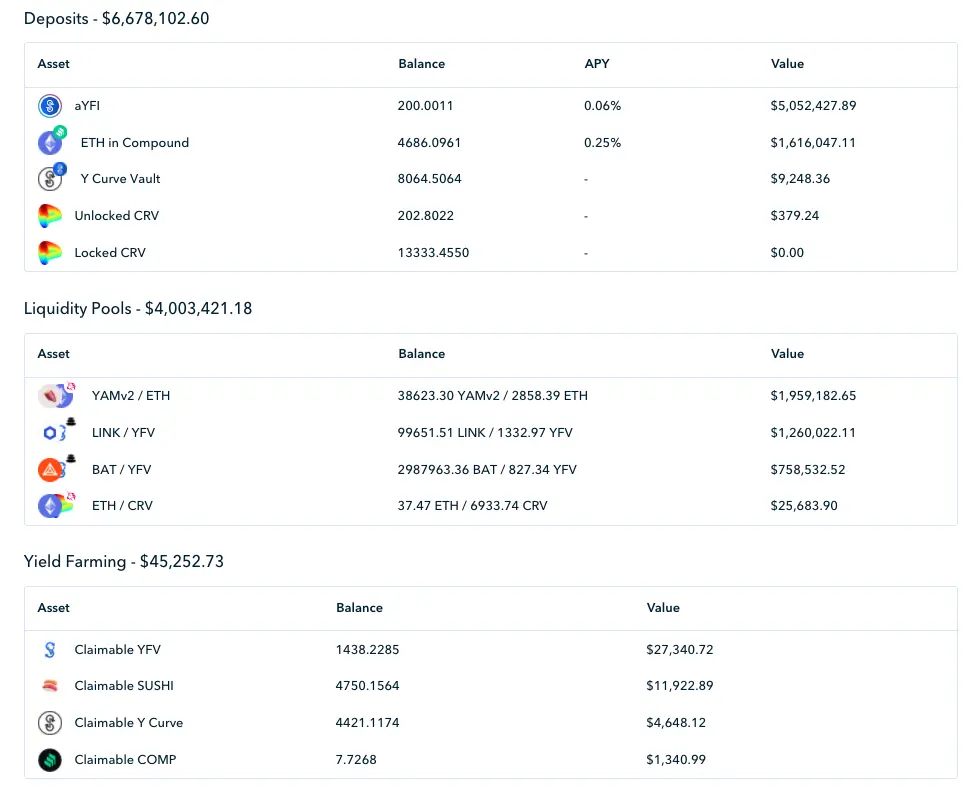Select the APY column header
The image size is (980, 792).
597,64
